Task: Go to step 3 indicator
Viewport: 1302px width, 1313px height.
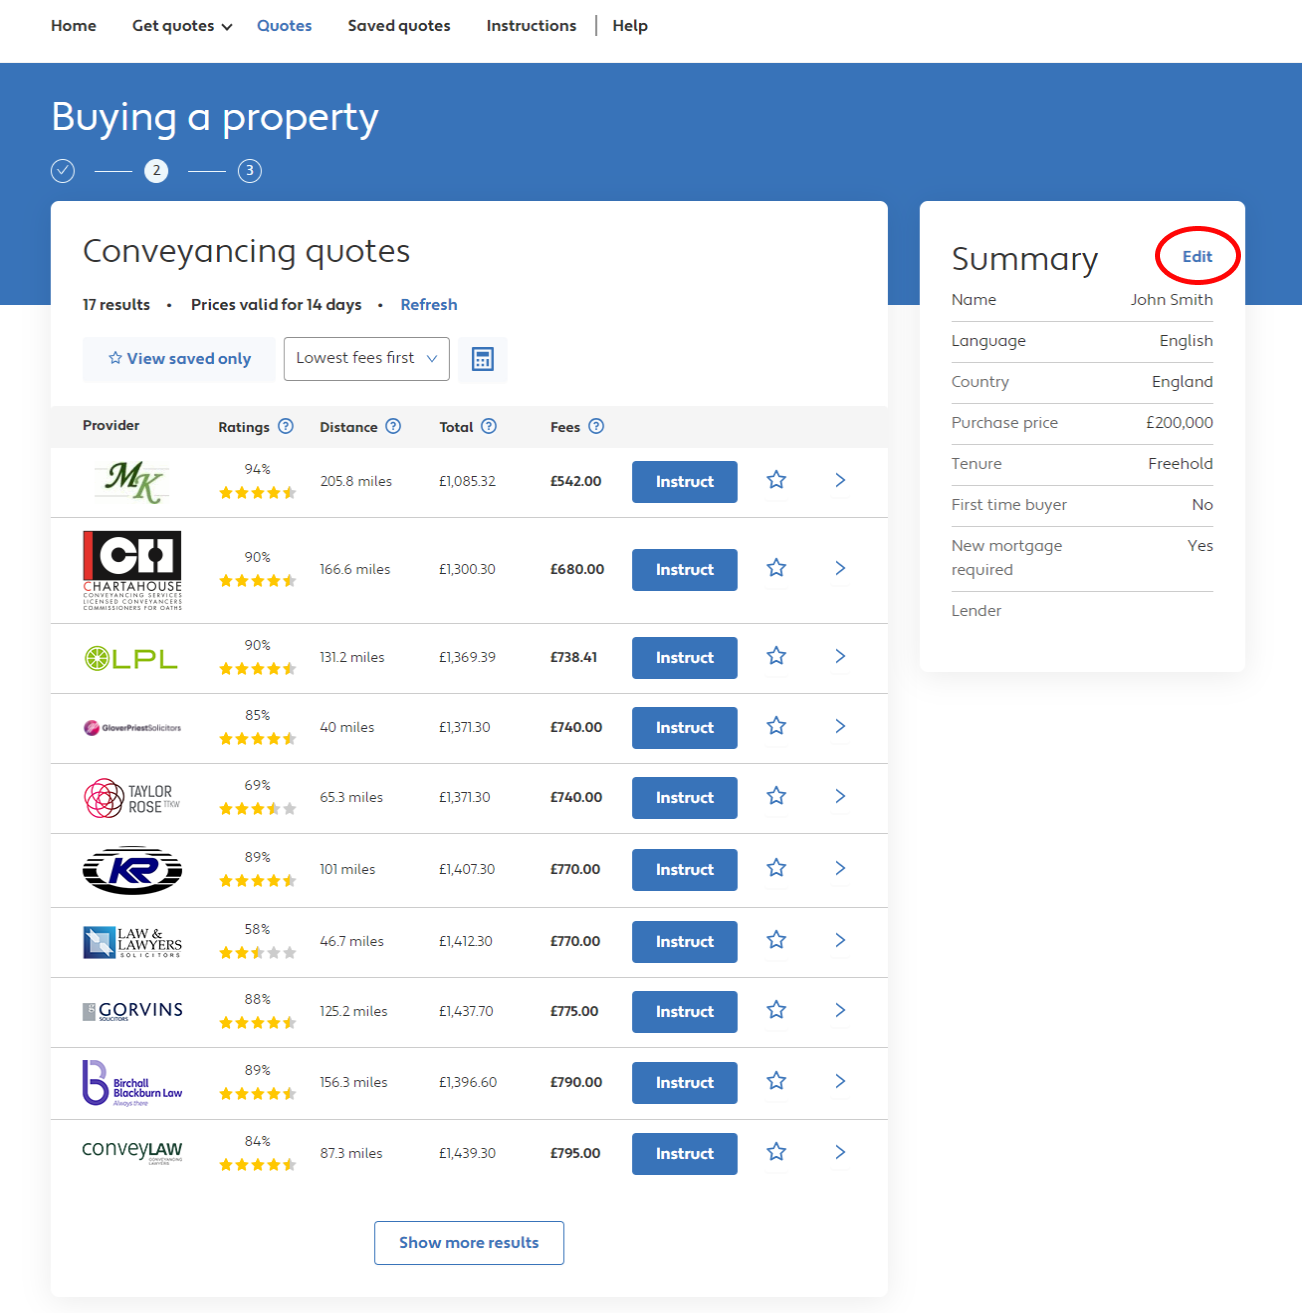Action: point(250,171)
